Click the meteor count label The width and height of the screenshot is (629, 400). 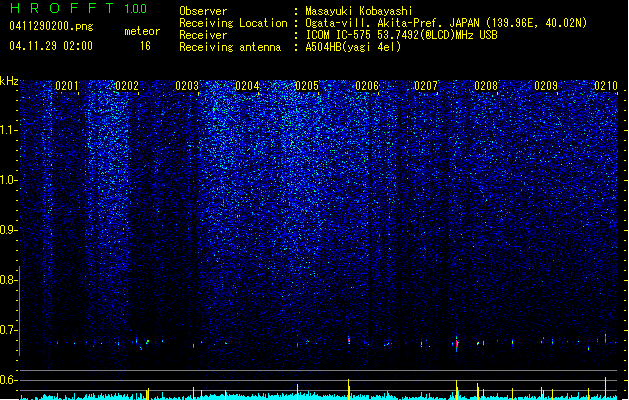click(142, 31)
